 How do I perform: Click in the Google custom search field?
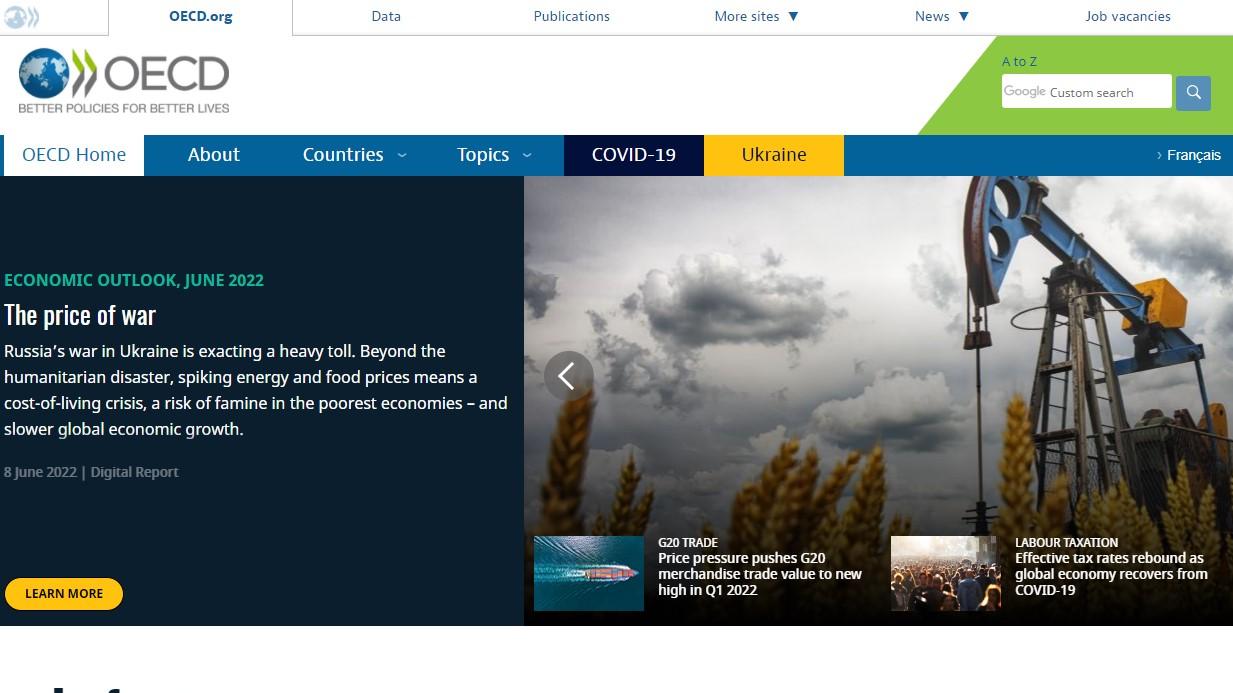coord(1086,92)
